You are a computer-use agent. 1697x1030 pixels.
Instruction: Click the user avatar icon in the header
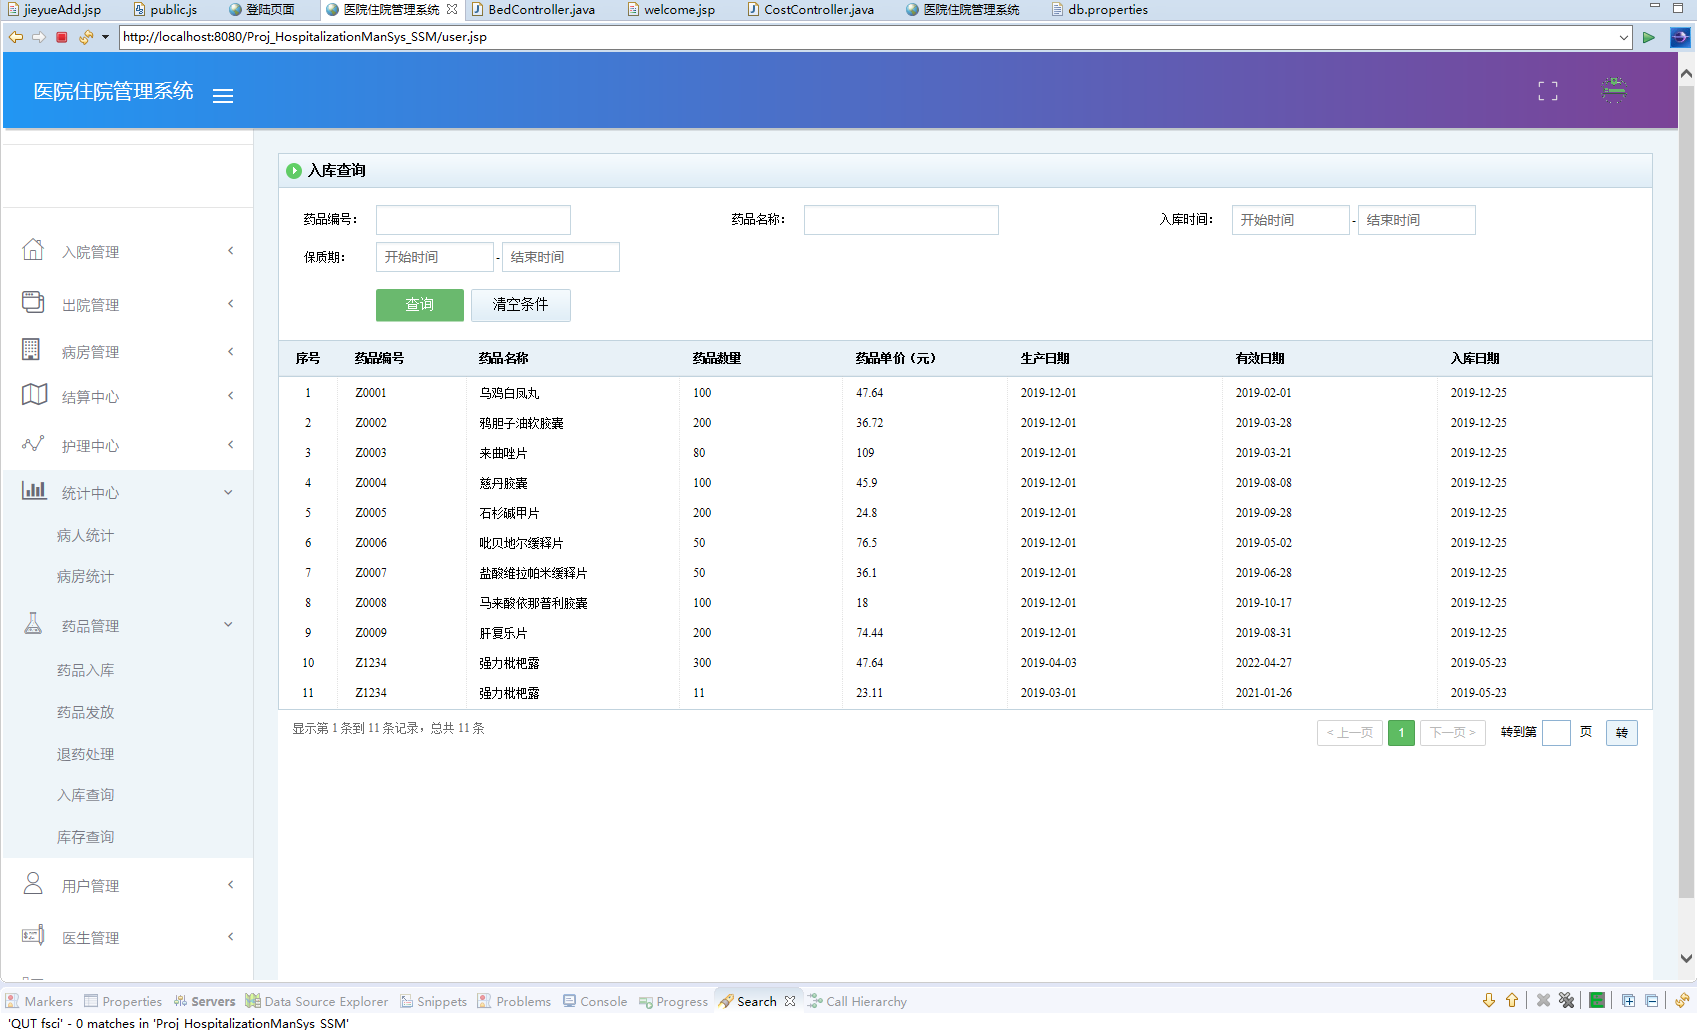click(x=1613, y=91)
